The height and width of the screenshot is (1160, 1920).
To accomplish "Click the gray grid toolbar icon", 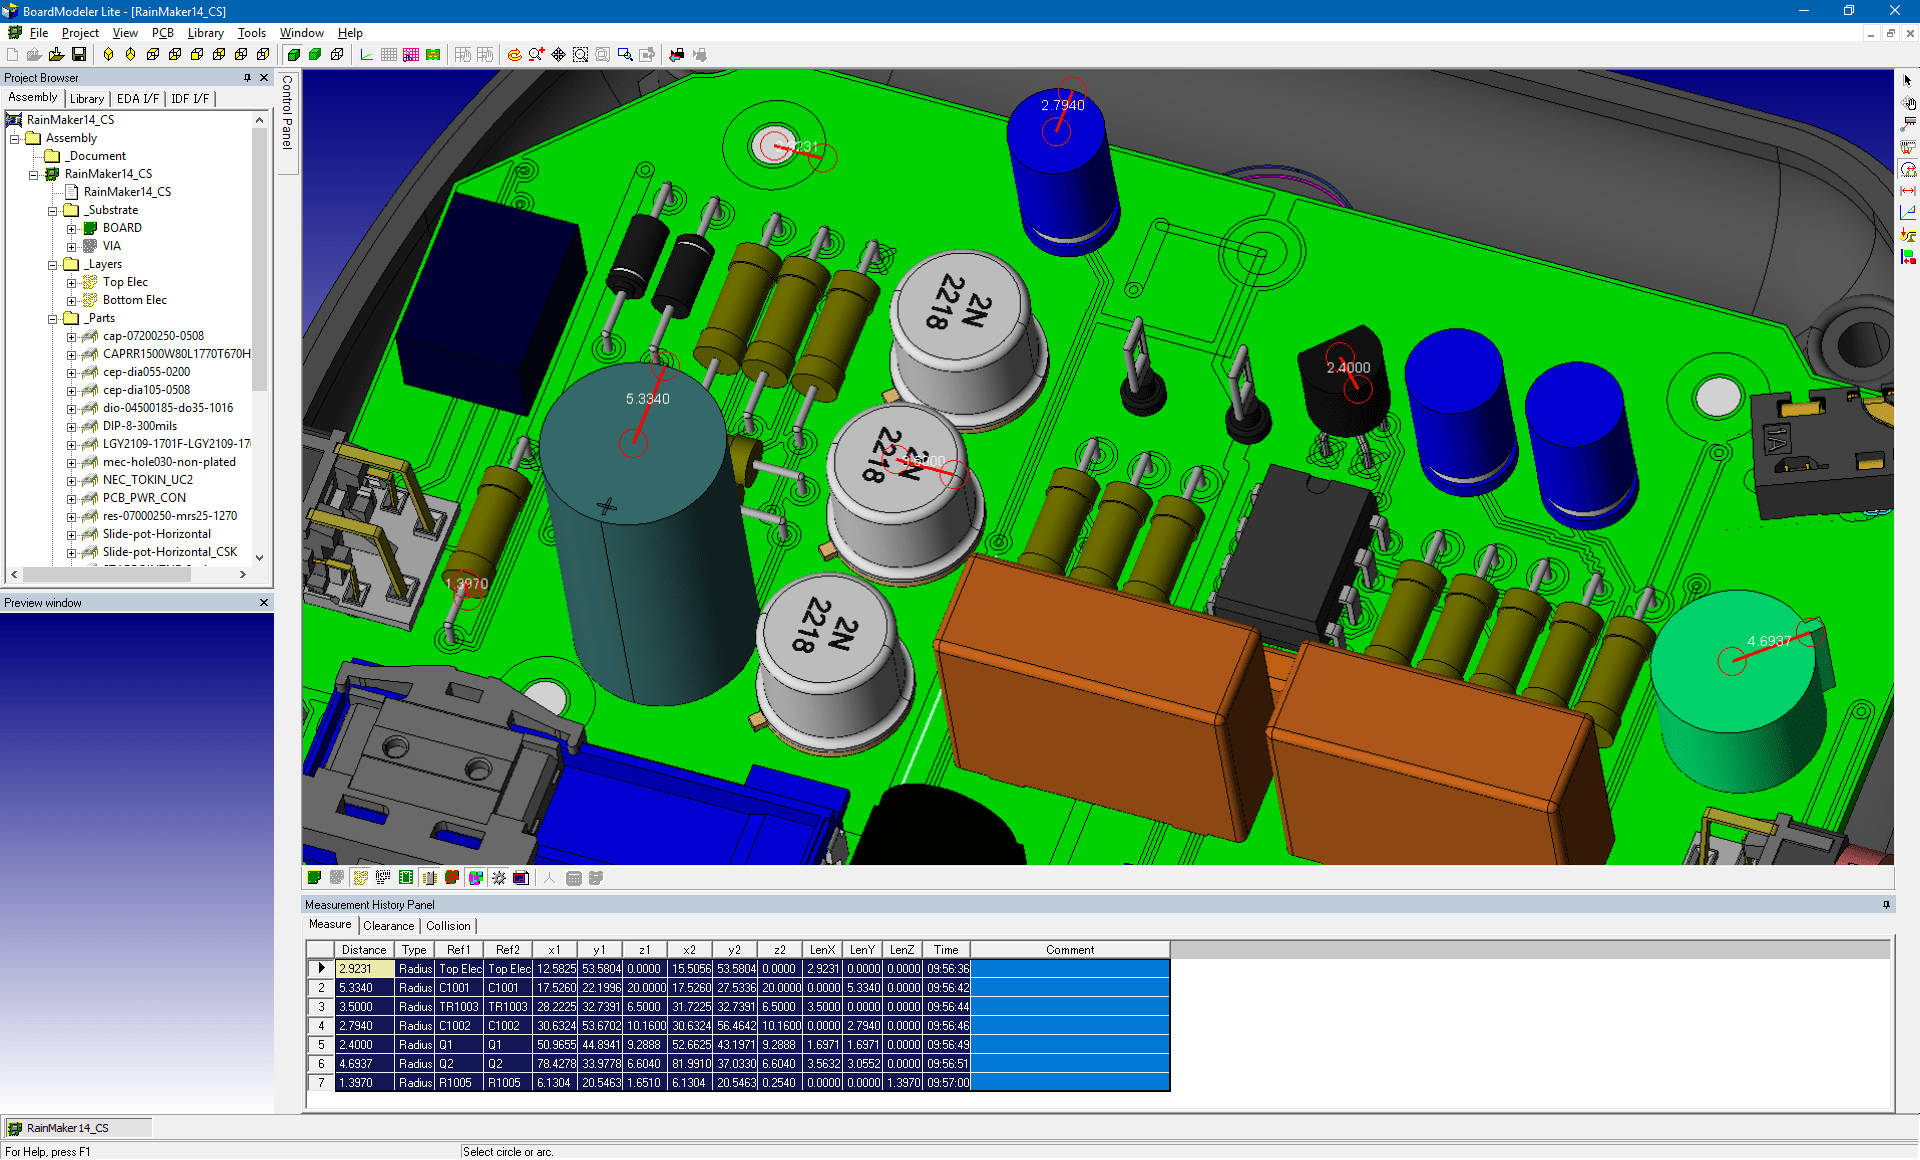I will point(388,54).
